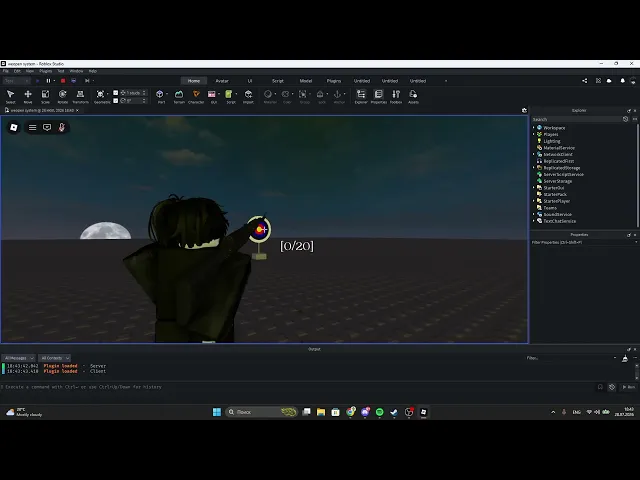Activate the Rotate tool
Image resolution: width=640 pixels, height=480 pixels.
point(62,97)
